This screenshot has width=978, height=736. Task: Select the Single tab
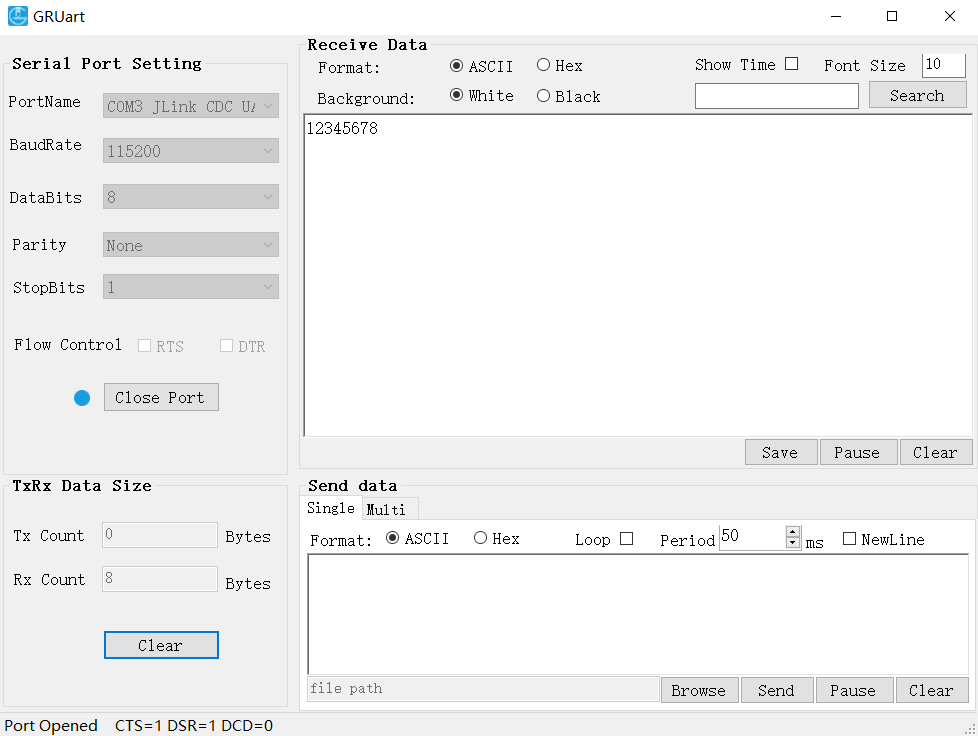click(330, 508)
